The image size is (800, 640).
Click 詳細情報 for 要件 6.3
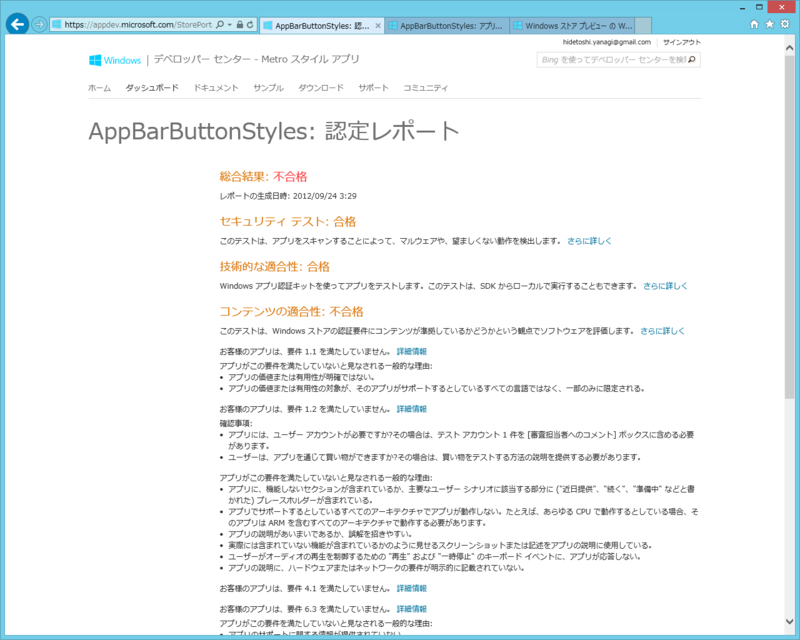point(412,609)
